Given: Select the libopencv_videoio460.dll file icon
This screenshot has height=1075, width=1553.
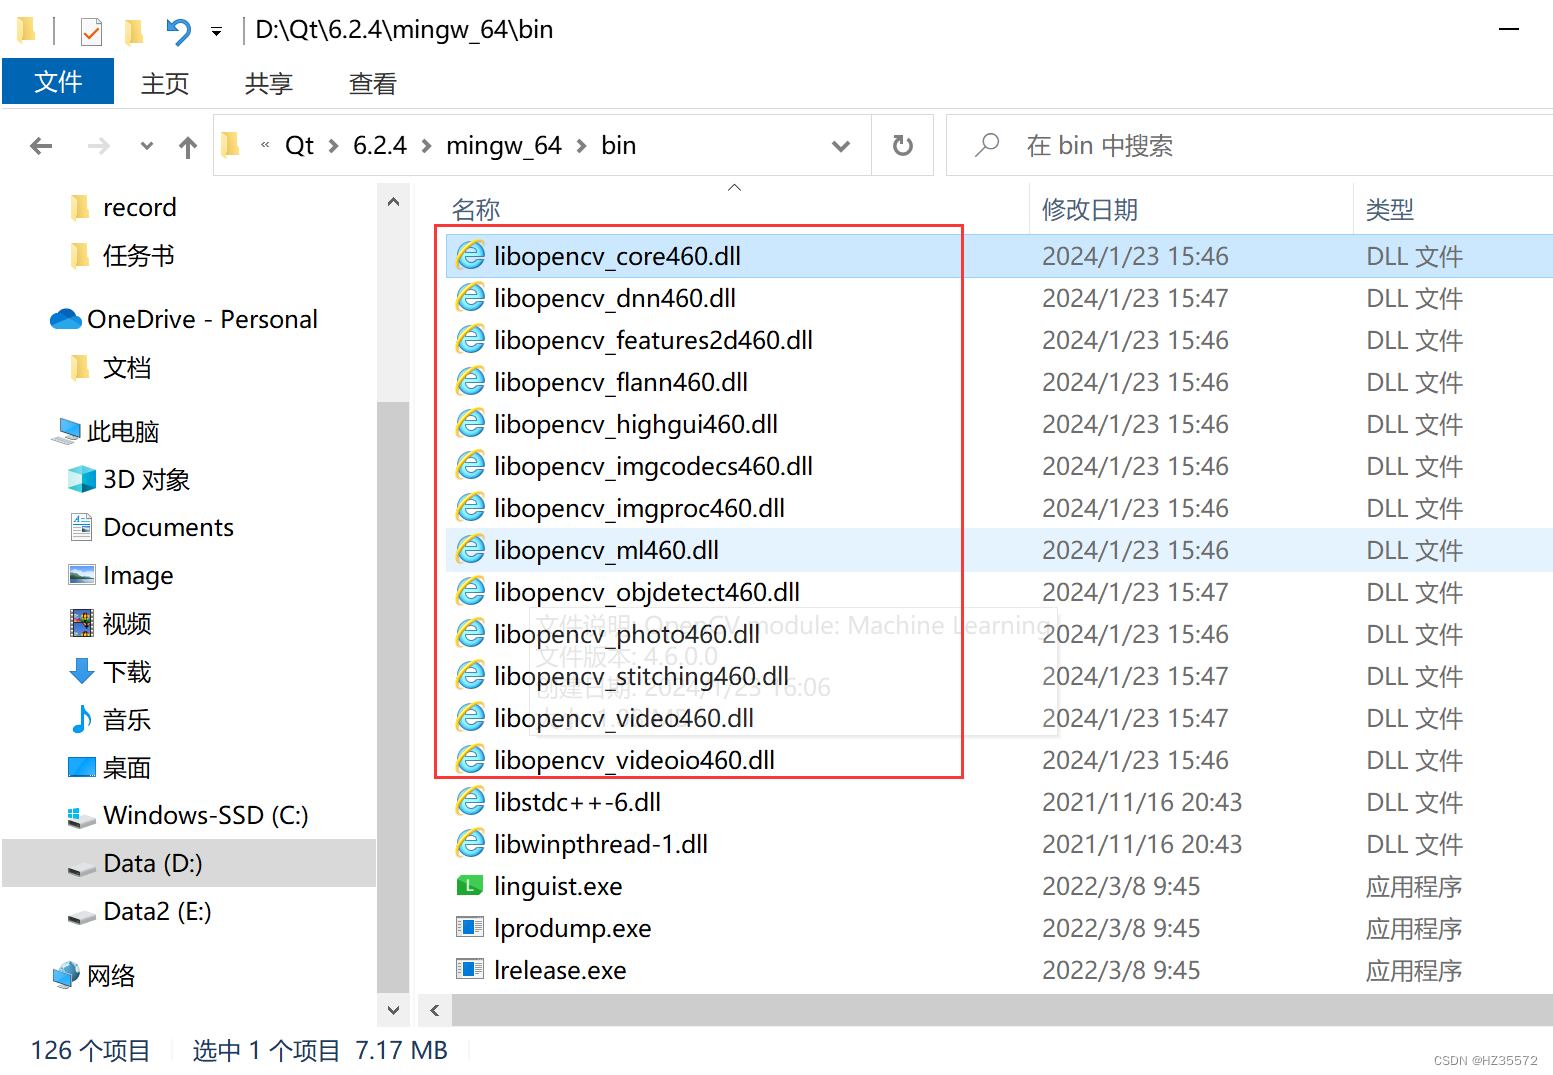Looking at the screenshot, I should click(x=470, y=759).
